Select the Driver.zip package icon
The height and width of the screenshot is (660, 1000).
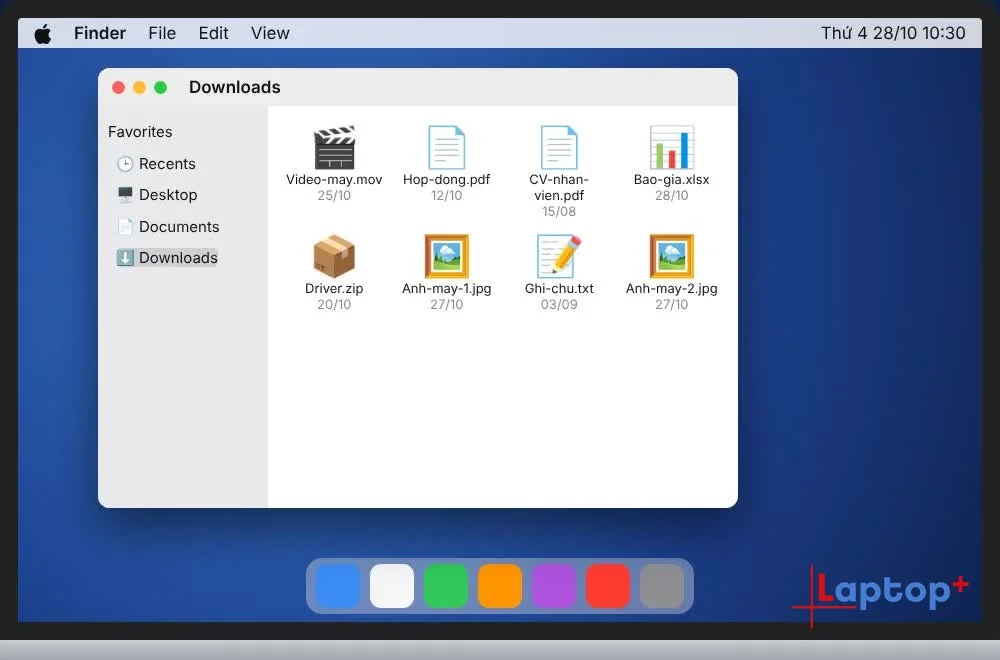[334, 256]
